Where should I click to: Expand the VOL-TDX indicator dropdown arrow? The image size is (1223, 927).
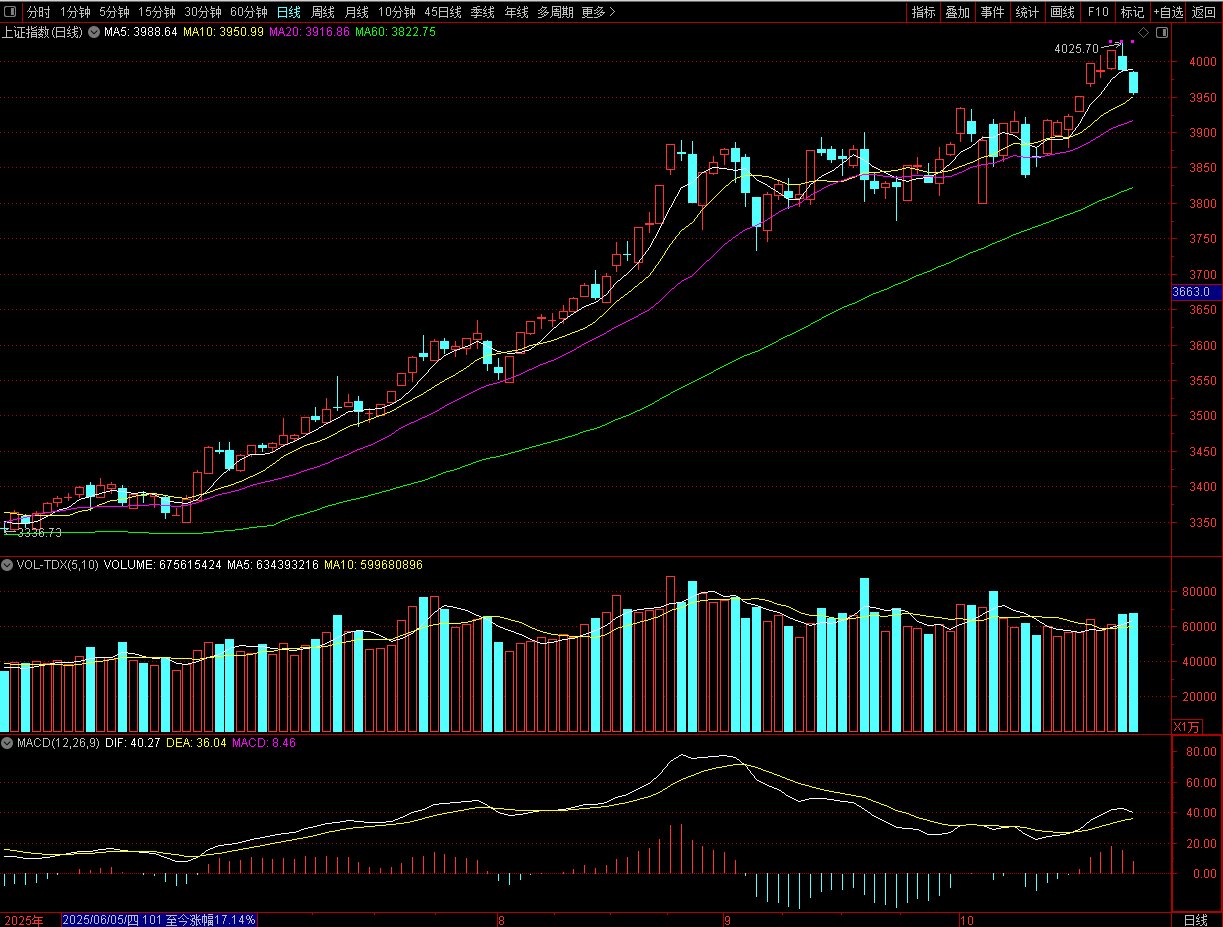coord(8,565)
